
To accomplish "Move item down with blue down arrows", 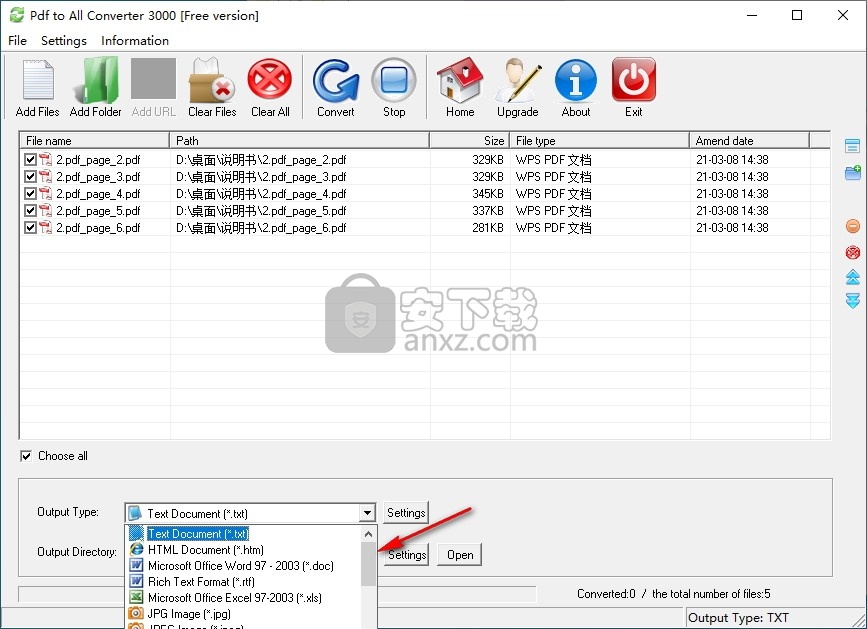I will (x=853, y=301).
